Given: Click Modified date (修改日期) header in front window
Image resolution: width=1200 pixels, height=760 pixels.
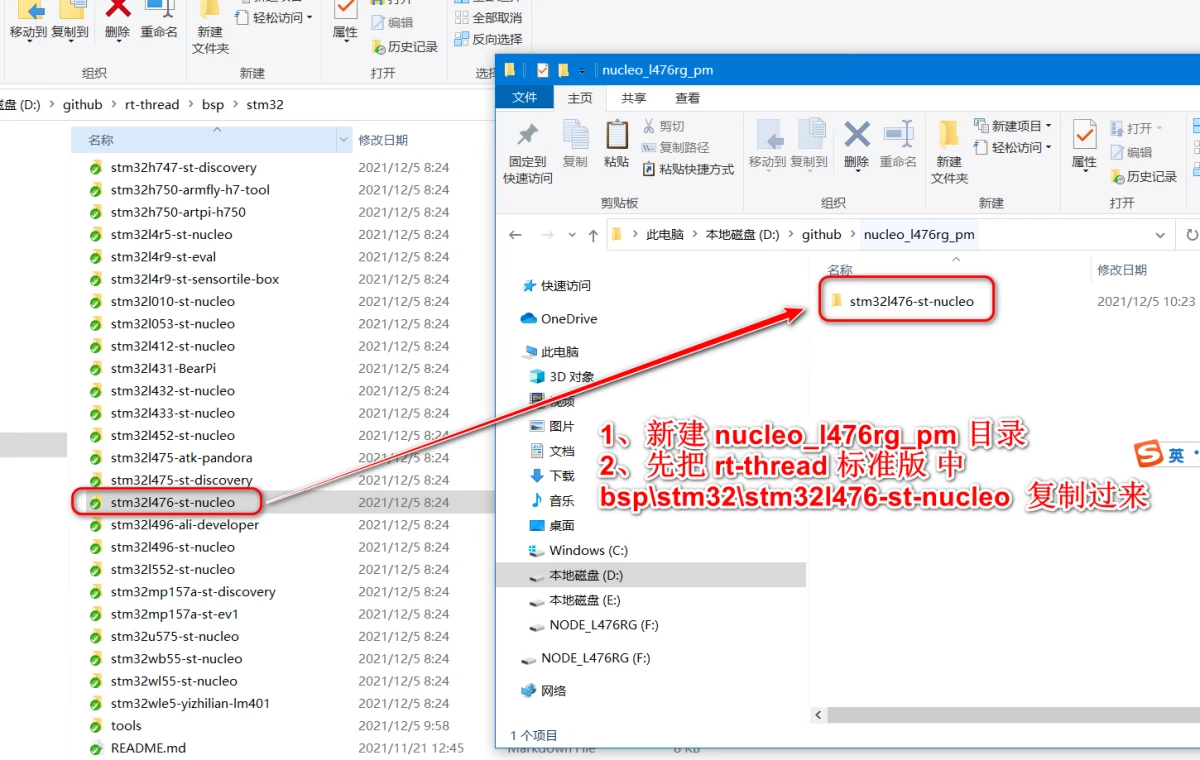Looking at the screenshot, I should (1121, 270).
